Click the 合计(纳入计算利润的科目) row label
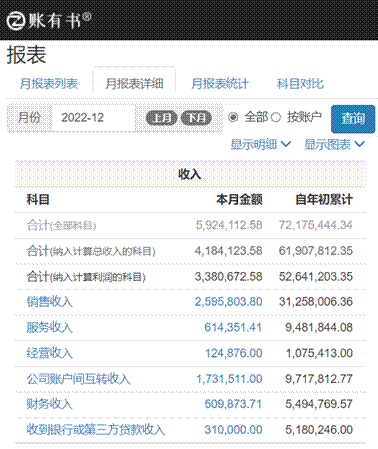 [x=86, y=277]
